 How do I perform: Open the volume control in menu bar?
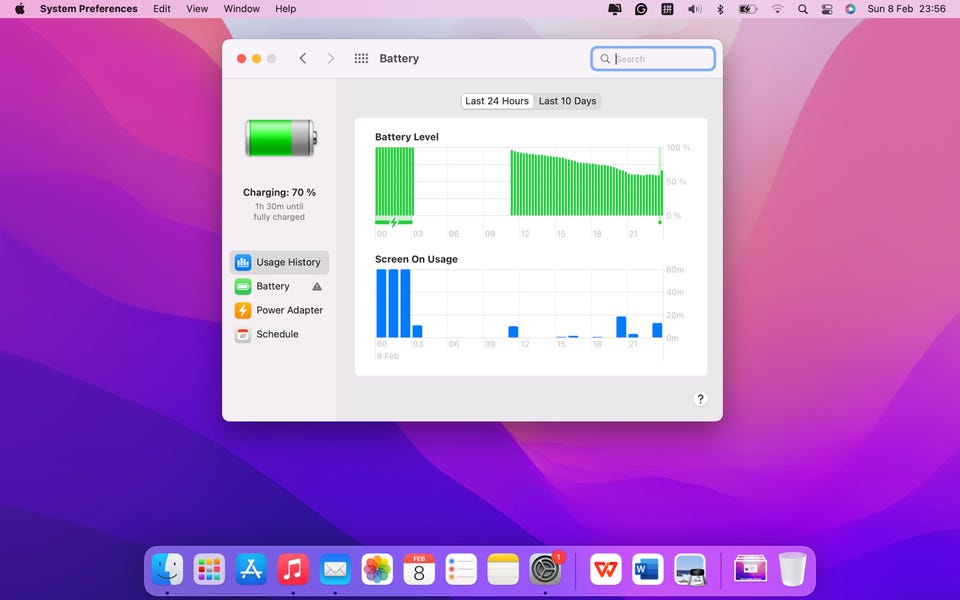click(x=694, y=9)
